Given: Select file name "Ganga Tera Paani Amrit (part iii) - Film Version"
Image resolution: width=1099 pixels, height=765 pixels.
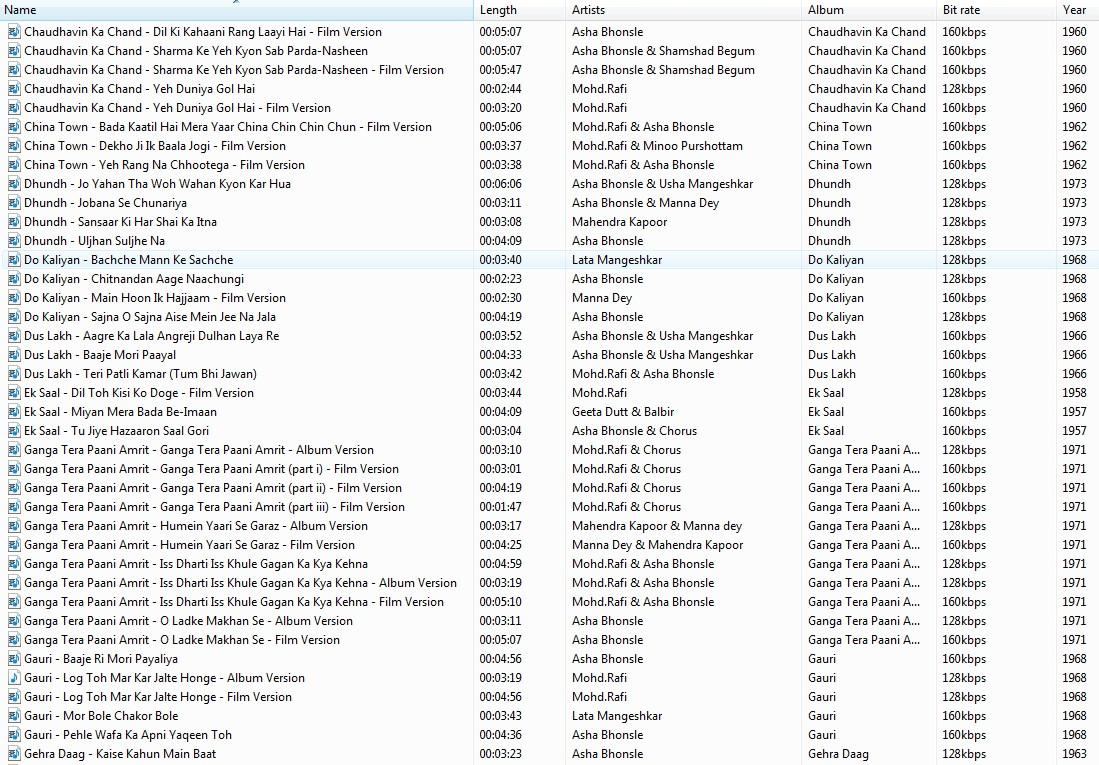Looking at the screenshot, I should pyautogui.click(x=214, y=506).
